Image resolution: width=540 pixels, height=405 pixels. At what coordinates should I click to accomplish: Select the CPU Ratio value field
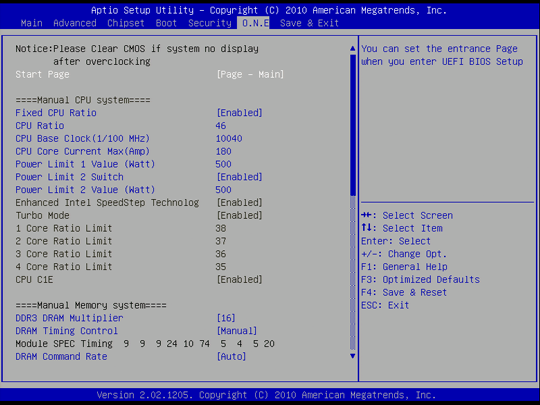[221, 126]
